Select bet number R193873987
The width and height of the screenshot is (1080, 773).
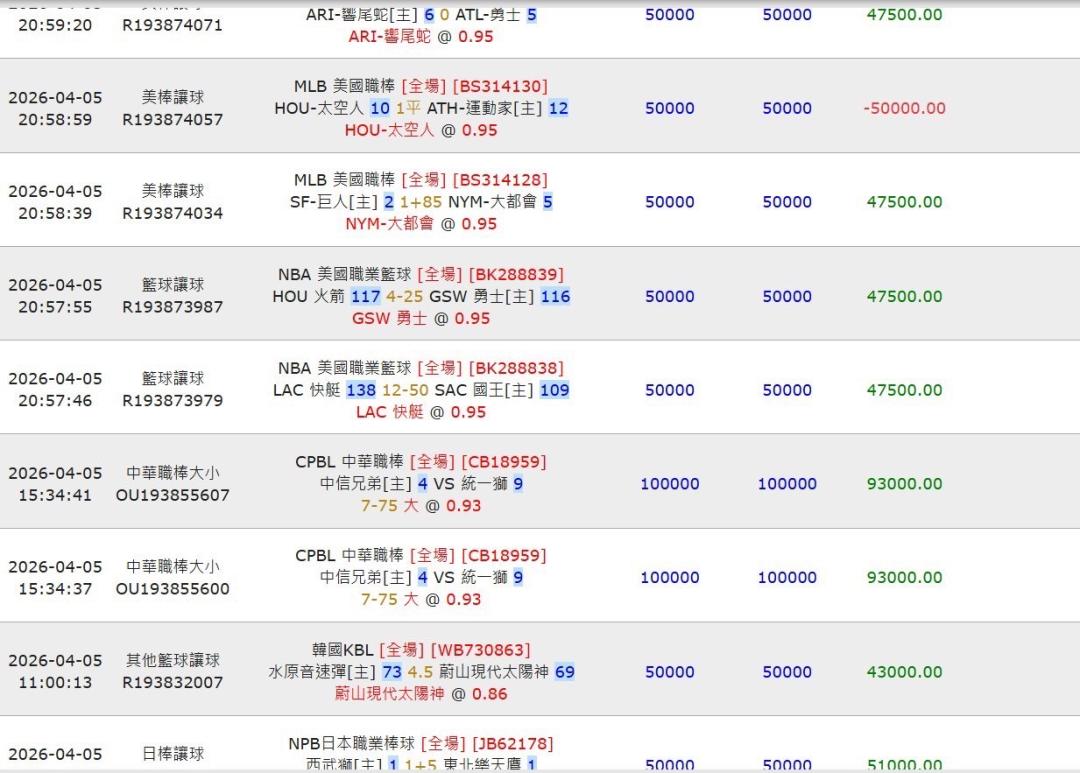tap(172, 307)
